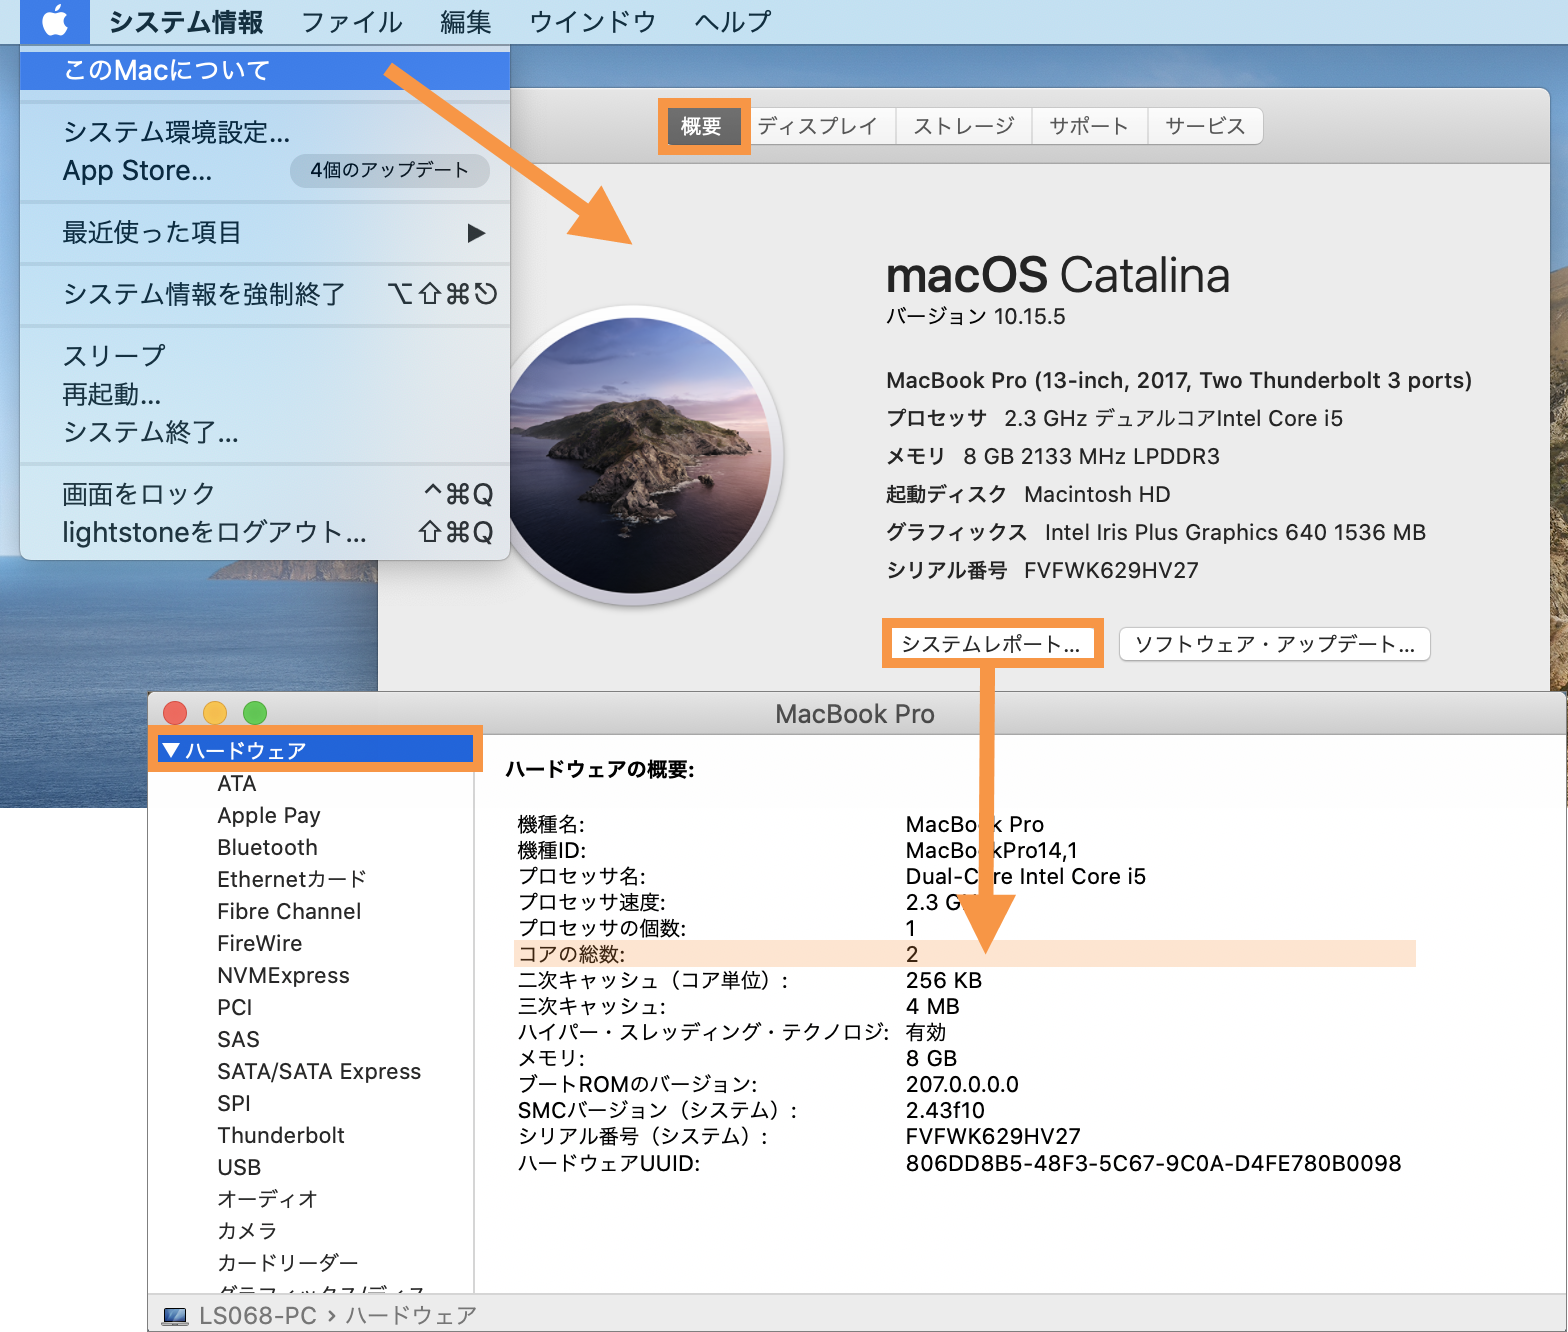The height and width of the screenshot is (1332, 1568).
Task: Open the ヘルプ menu
Action: pyautogui.click(x=733, y=22)
